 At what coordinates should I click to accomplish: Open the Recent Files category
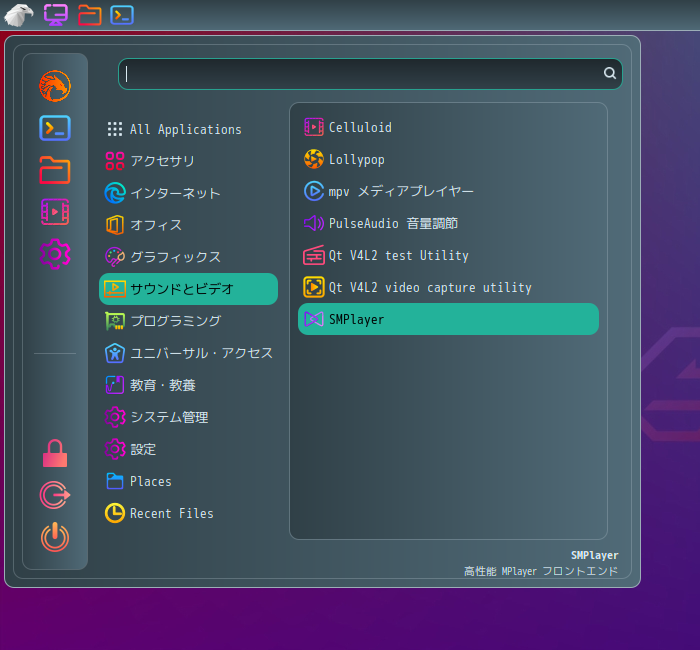coord(188,513)
